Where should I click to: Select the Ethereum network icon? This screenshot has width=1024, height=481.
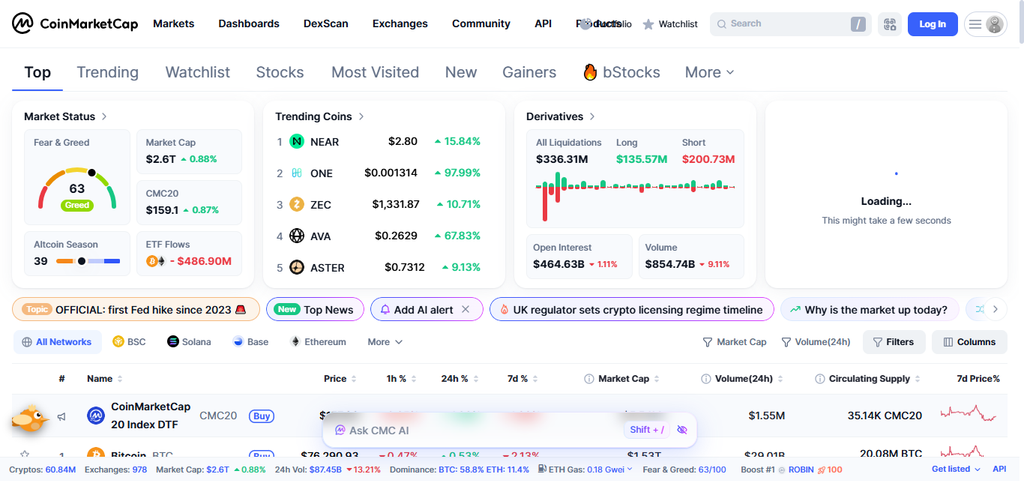[x=295, y=341]
